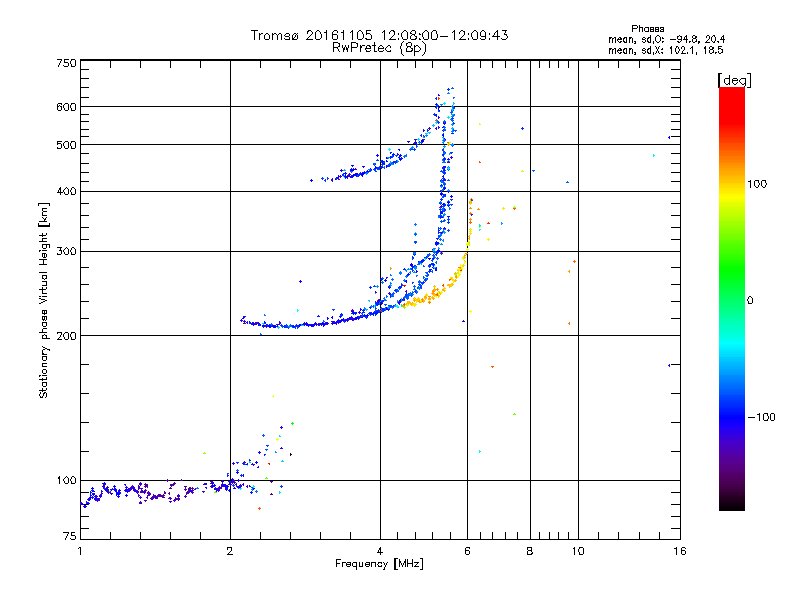
Task: Click the 'Frequency [MHz]' axis label
Action: pos(379,564)
